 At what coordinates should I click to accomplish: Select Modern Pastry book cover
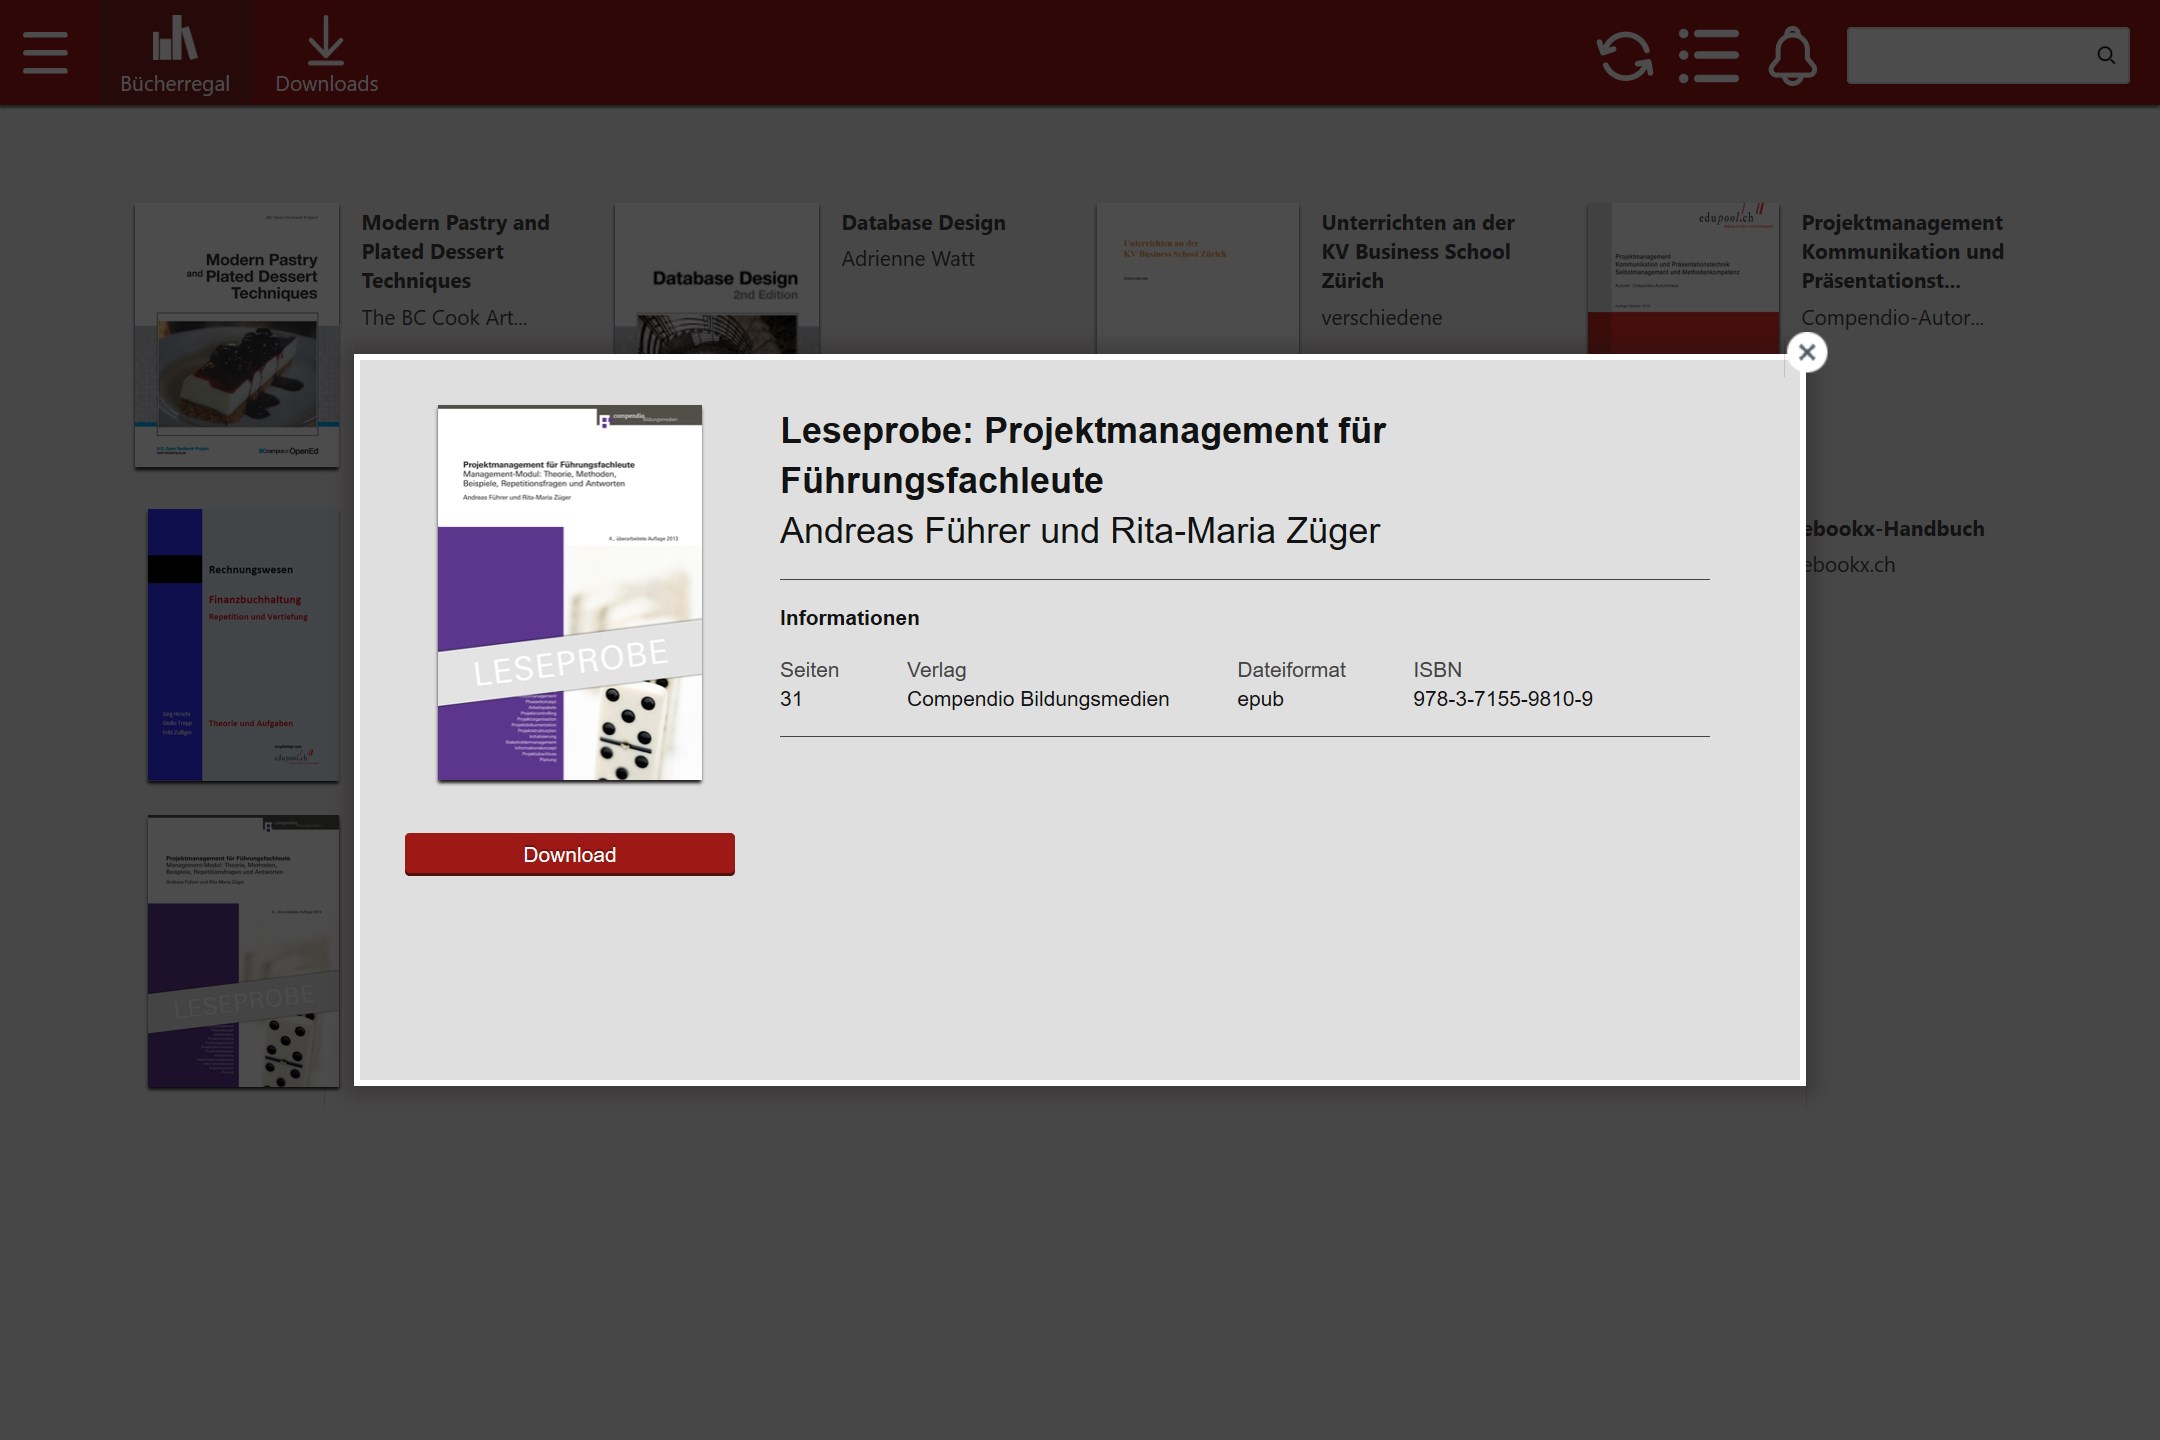pos(237,335)
